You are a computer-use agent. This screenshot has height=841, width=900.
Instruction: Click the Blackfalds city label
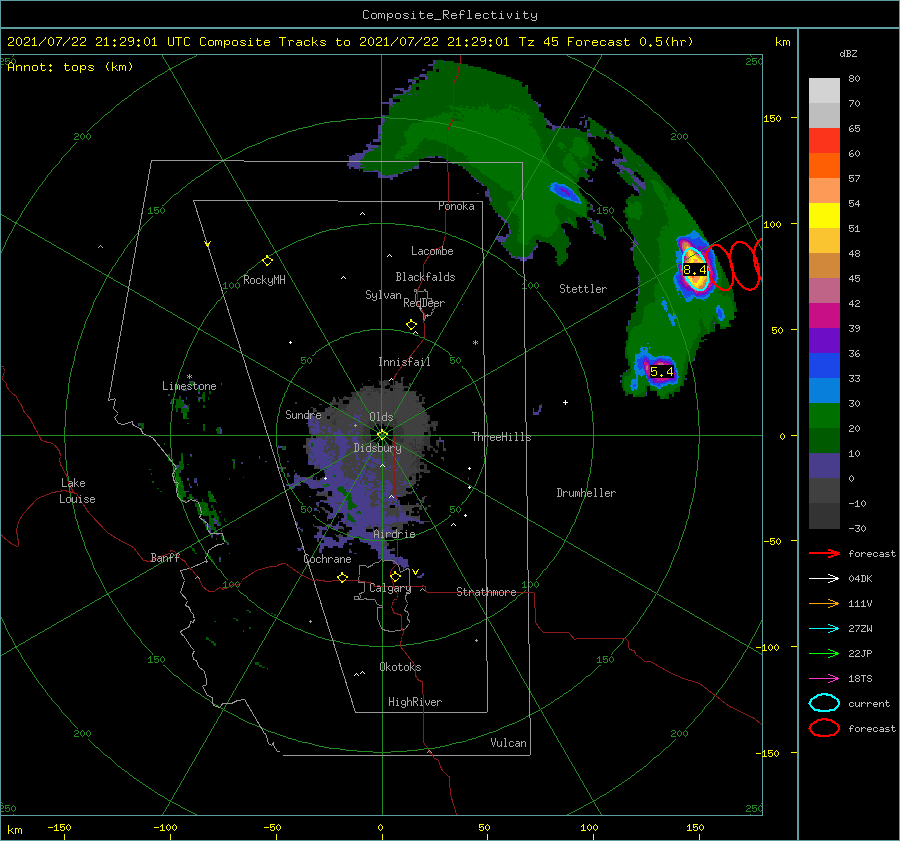(425, 277)
